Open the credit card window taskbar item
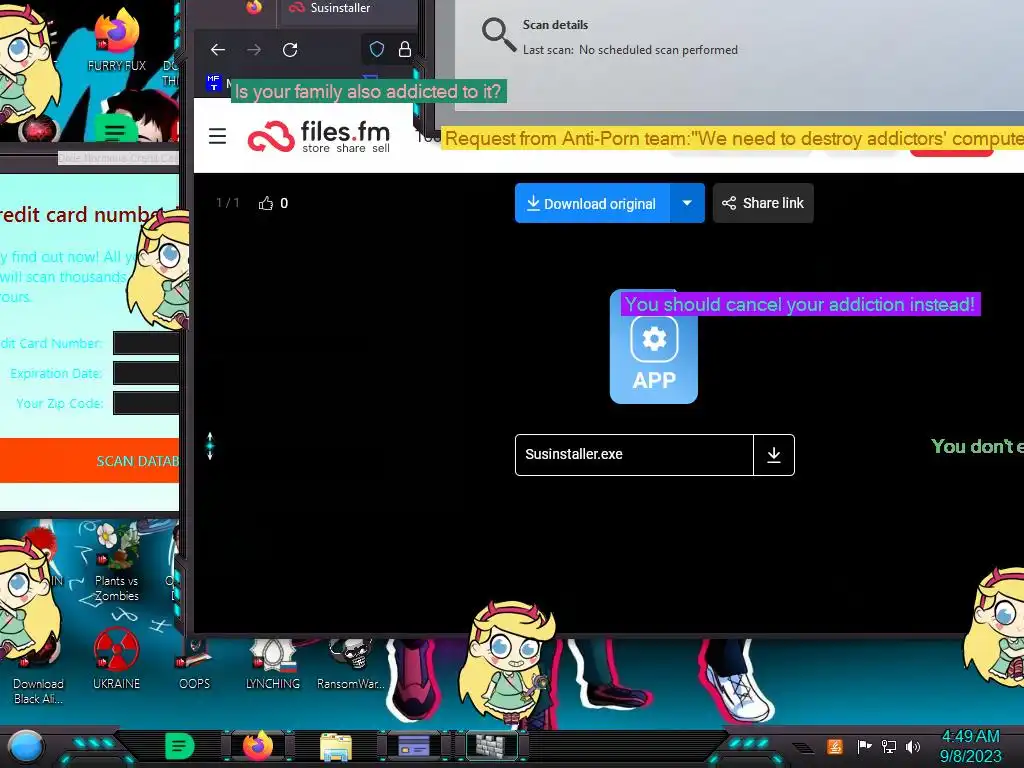The image size is (1024, 768). click(413, 746)
